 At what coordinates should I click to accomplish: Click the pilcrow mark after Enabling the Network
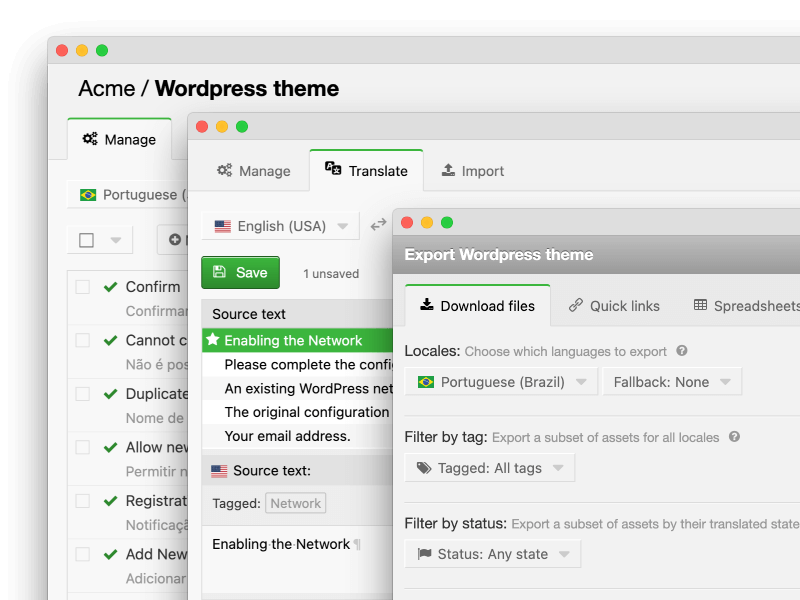tap(357, 545)
